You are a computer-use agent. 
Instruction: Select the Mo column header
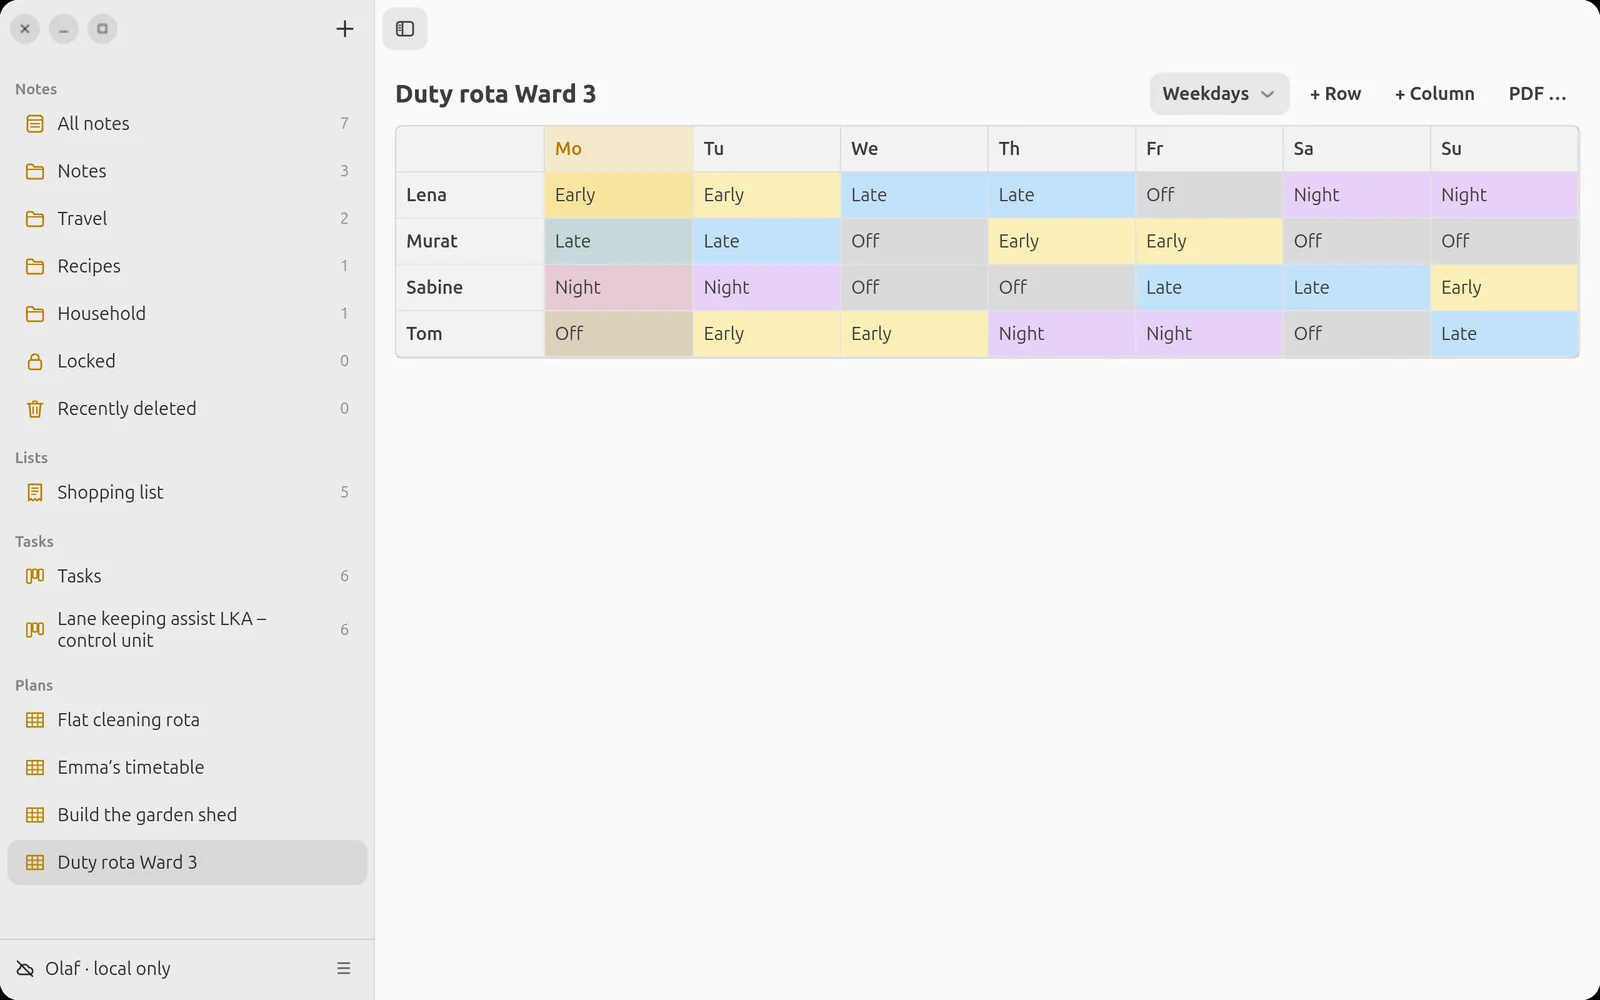(x=619, y=149)
